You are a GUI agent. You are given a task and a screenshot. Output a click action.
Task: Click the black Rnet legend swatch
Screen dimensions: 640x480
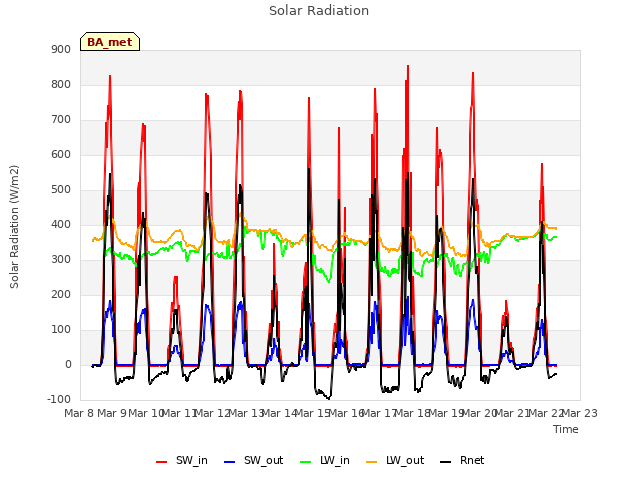(446, 462)
